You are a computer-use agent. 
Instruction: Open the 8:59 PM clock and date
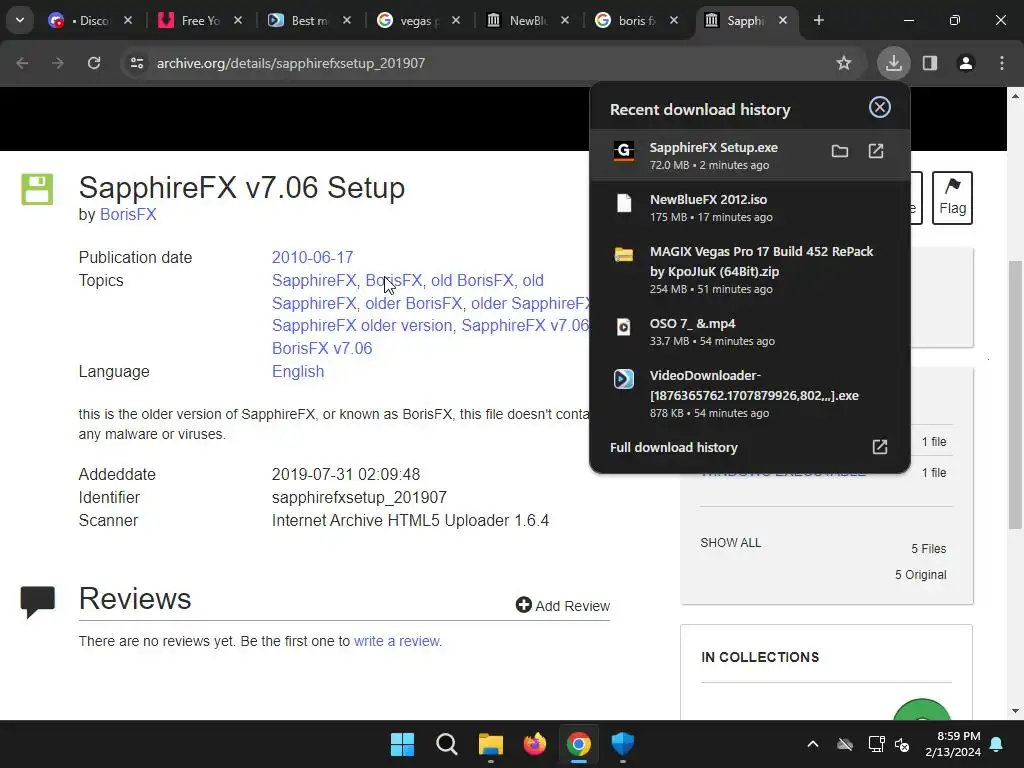[953, 744]
